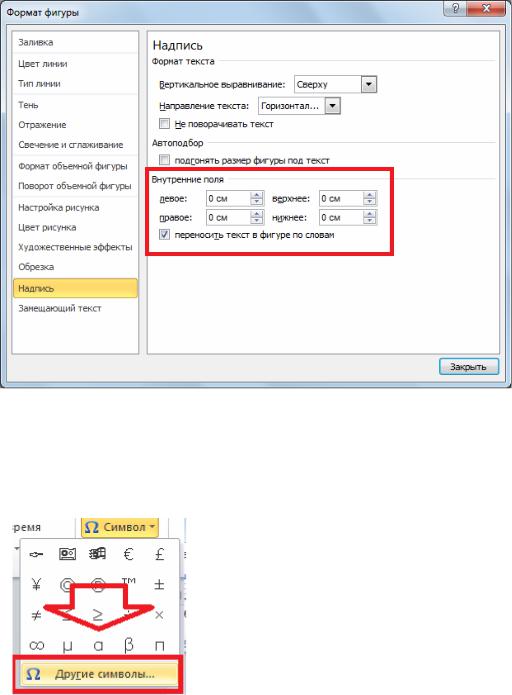Select the 'Обрезка' category
512x695 pixels.
(75, 267)
